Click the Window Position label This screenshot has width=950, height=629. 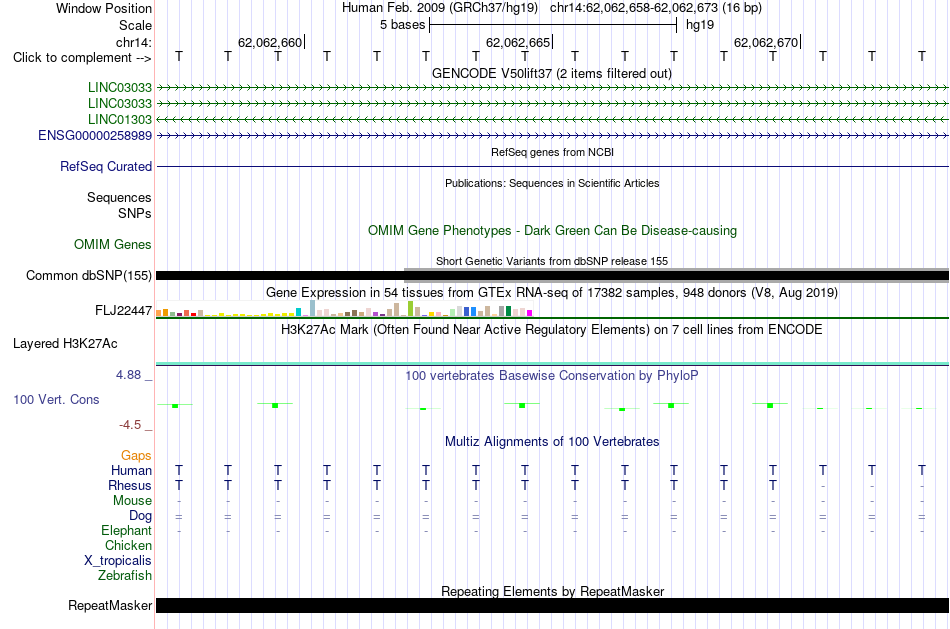pos(104,8)
